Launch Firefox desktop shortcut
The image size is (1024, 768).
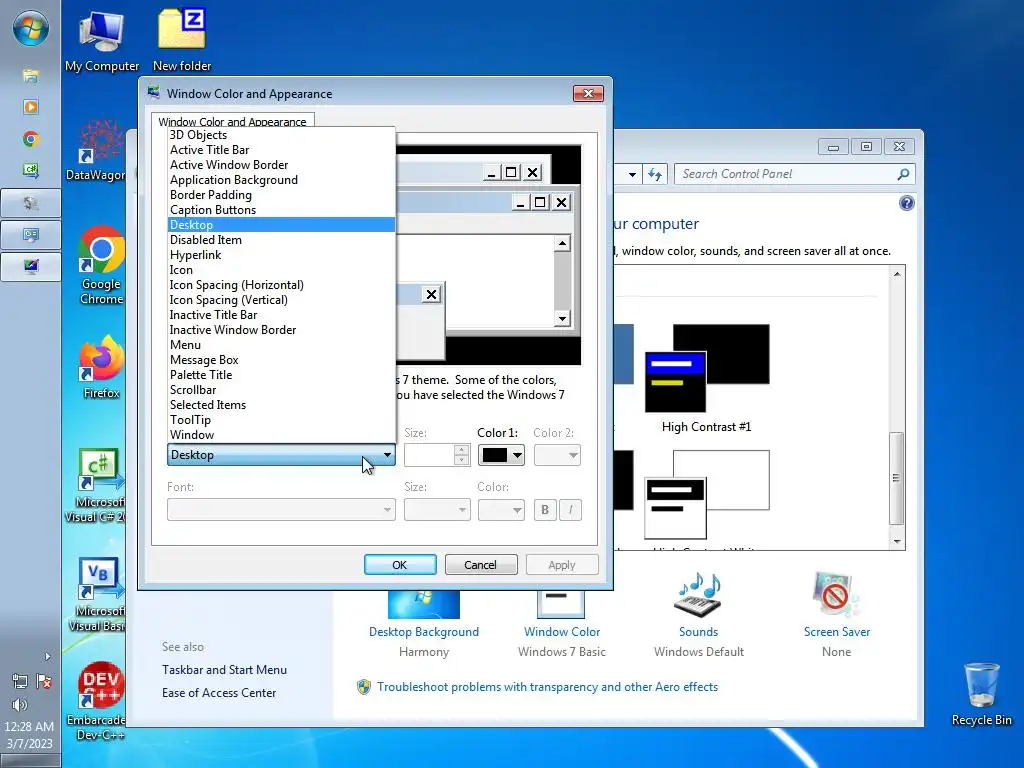click(x=101, y=367)
